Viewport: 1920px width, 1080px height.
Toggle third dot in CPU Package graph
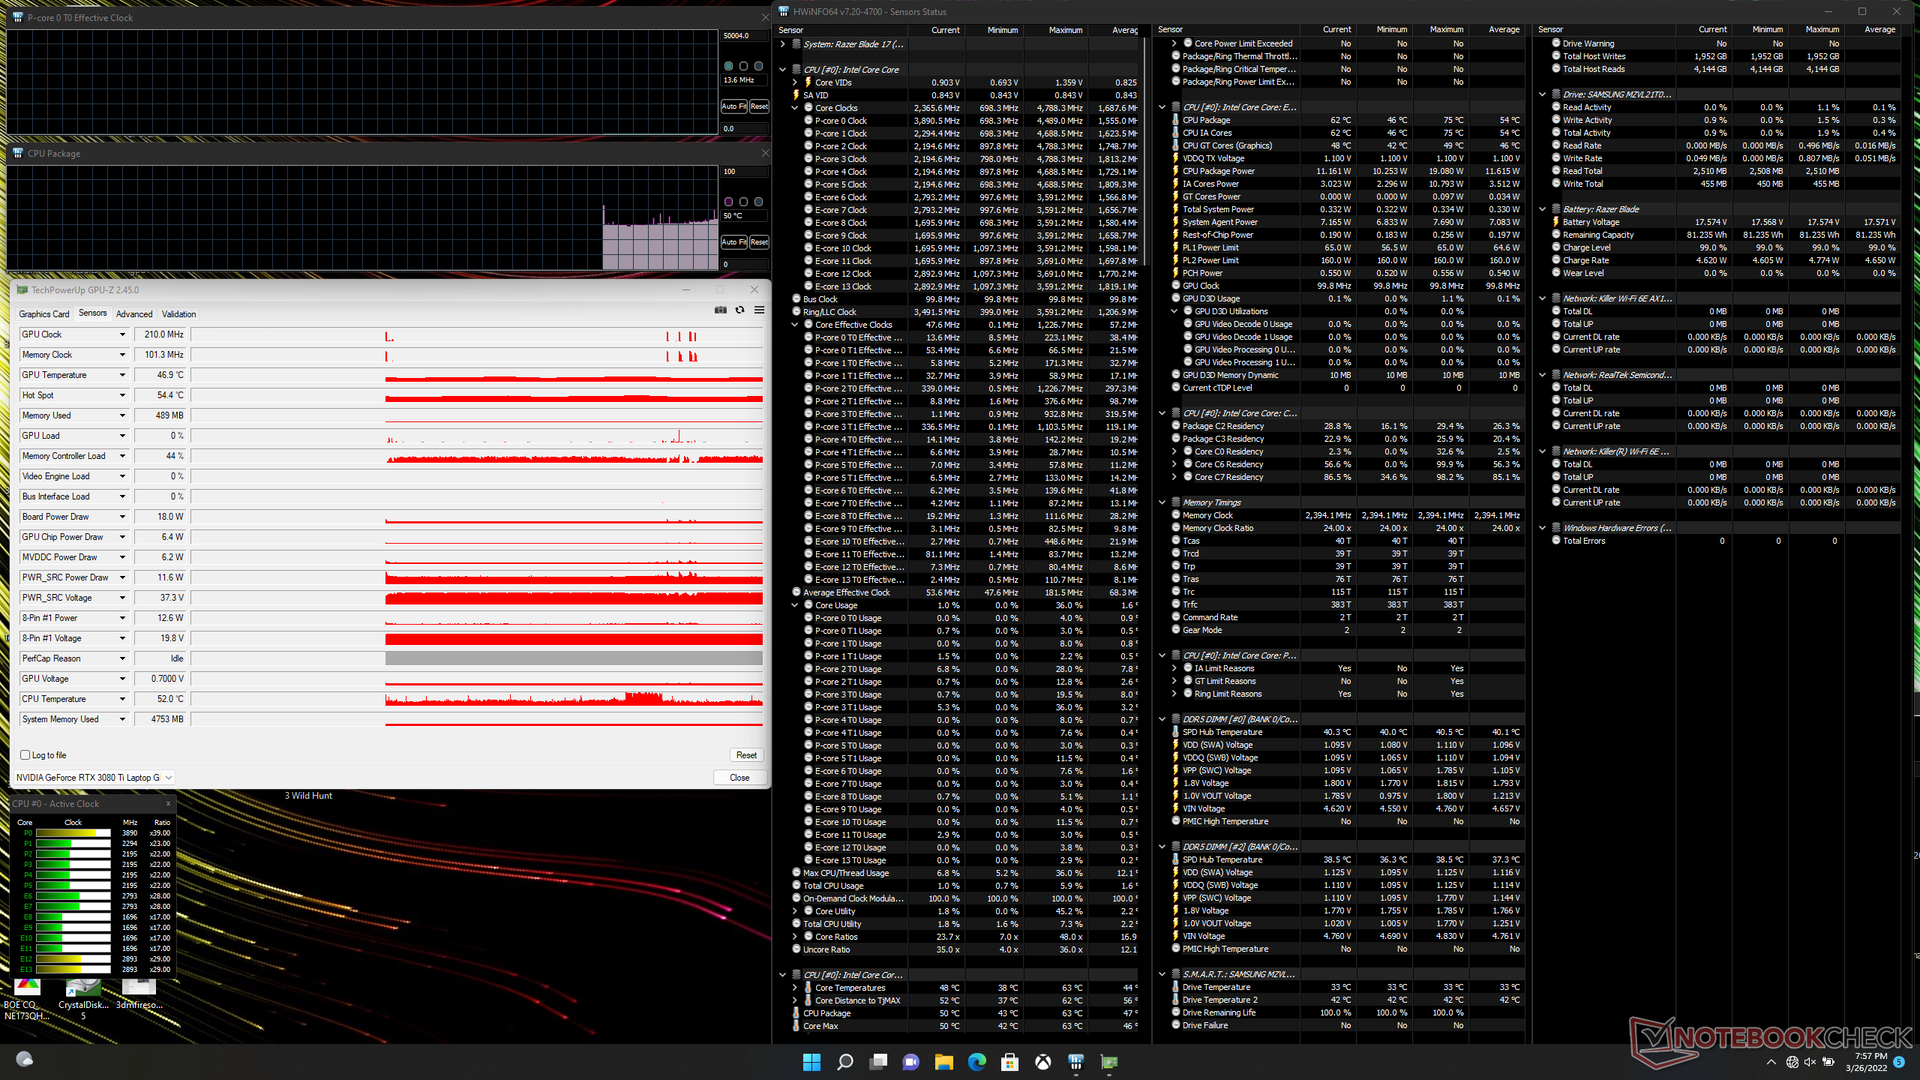pos(758,201)
